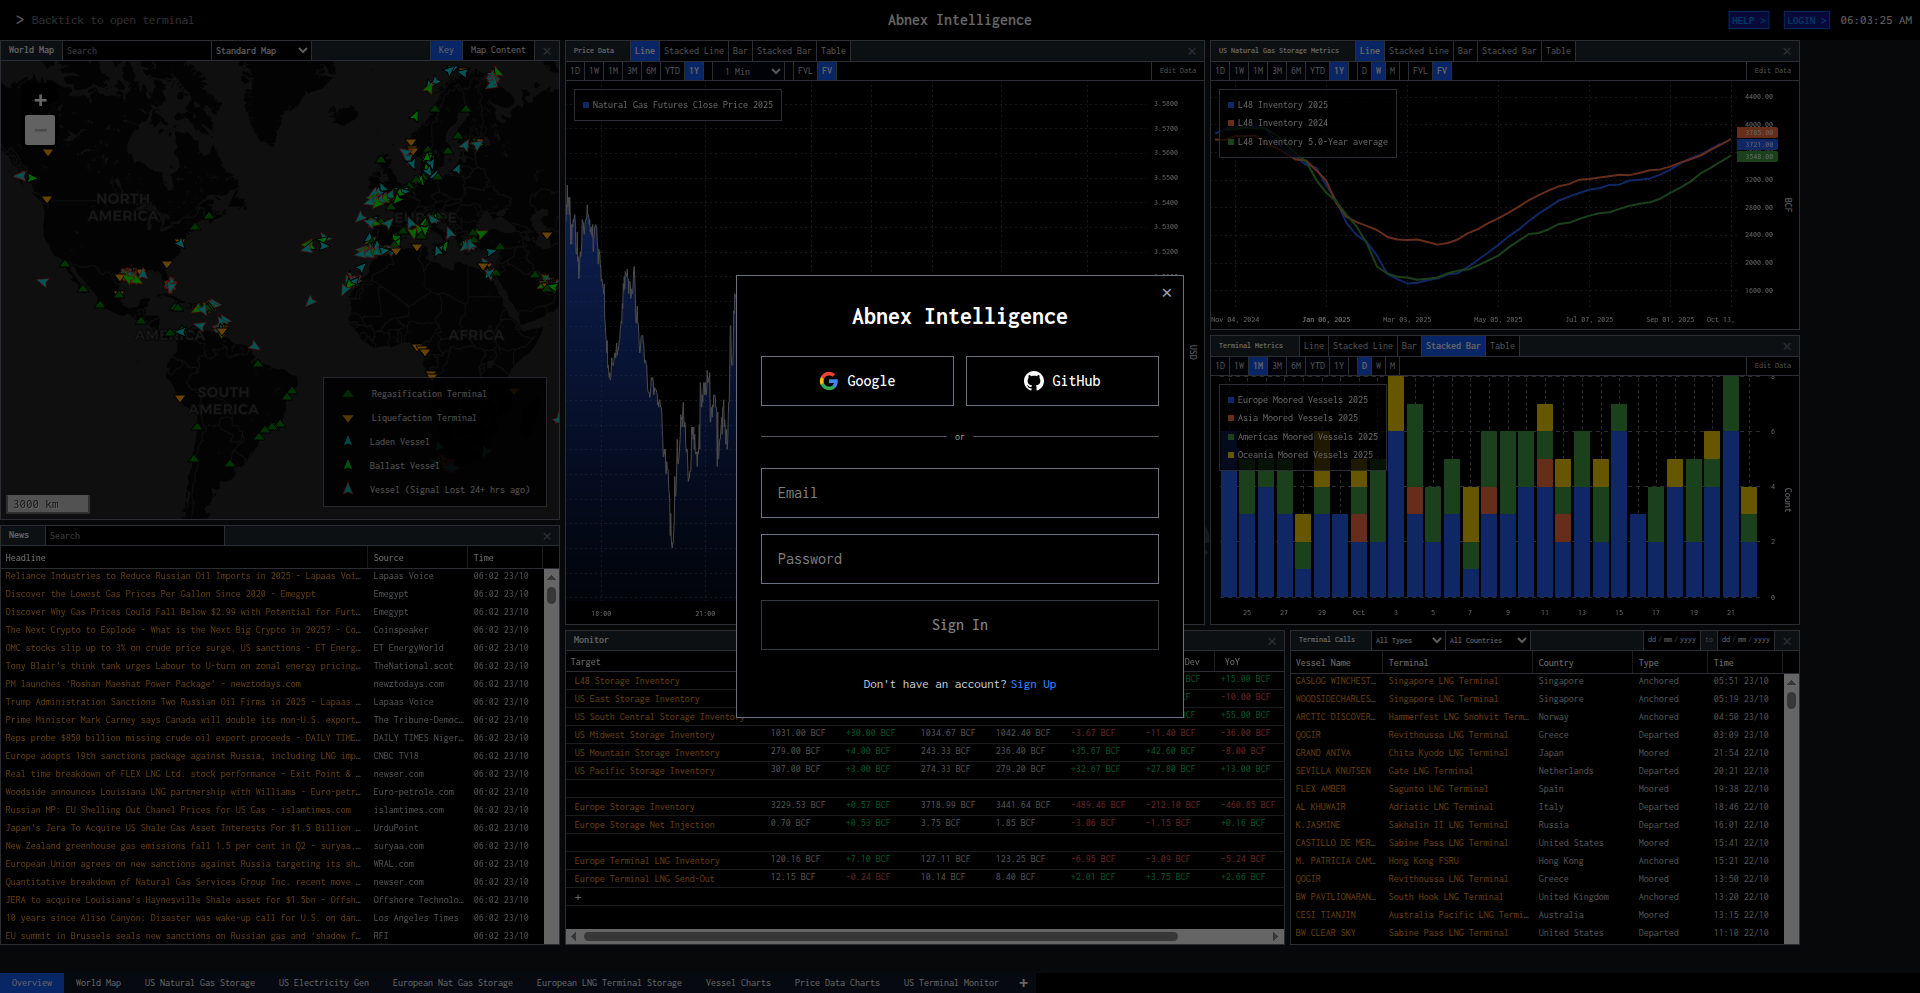Viewport: 1920px width, 993px height.
Task: Close the News panel
Action: 547,536
